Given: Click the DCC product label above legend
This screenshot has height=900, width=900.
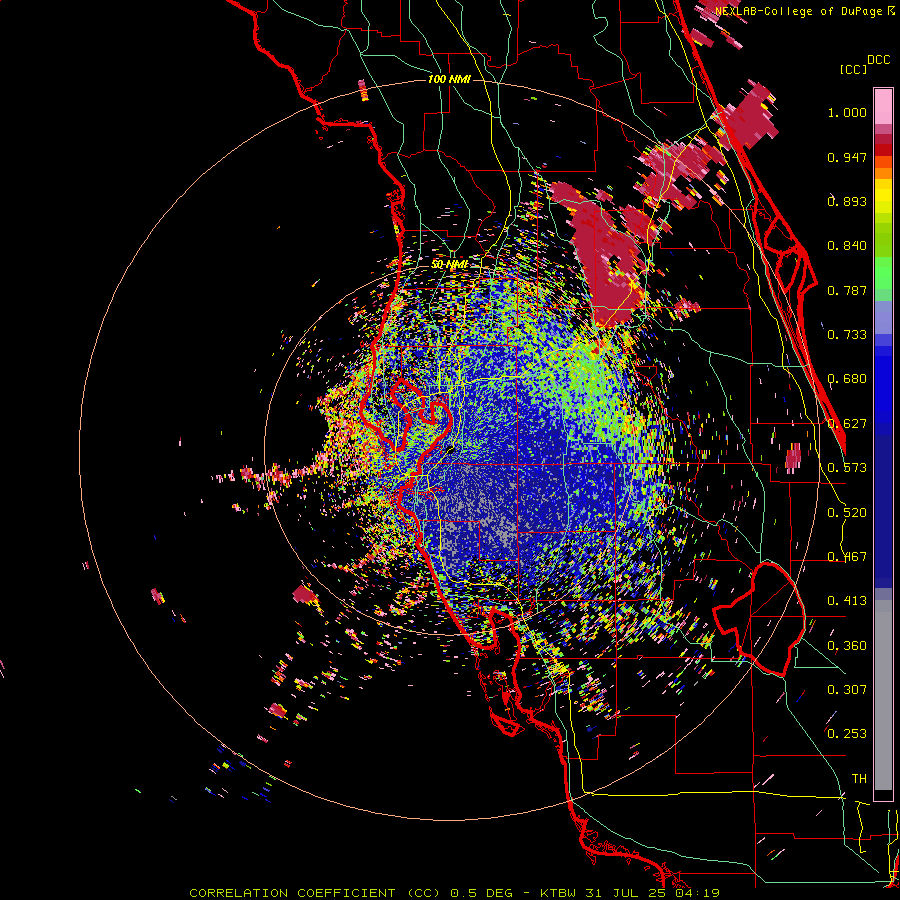Looking at the screenshot, I should click(878, 60).
